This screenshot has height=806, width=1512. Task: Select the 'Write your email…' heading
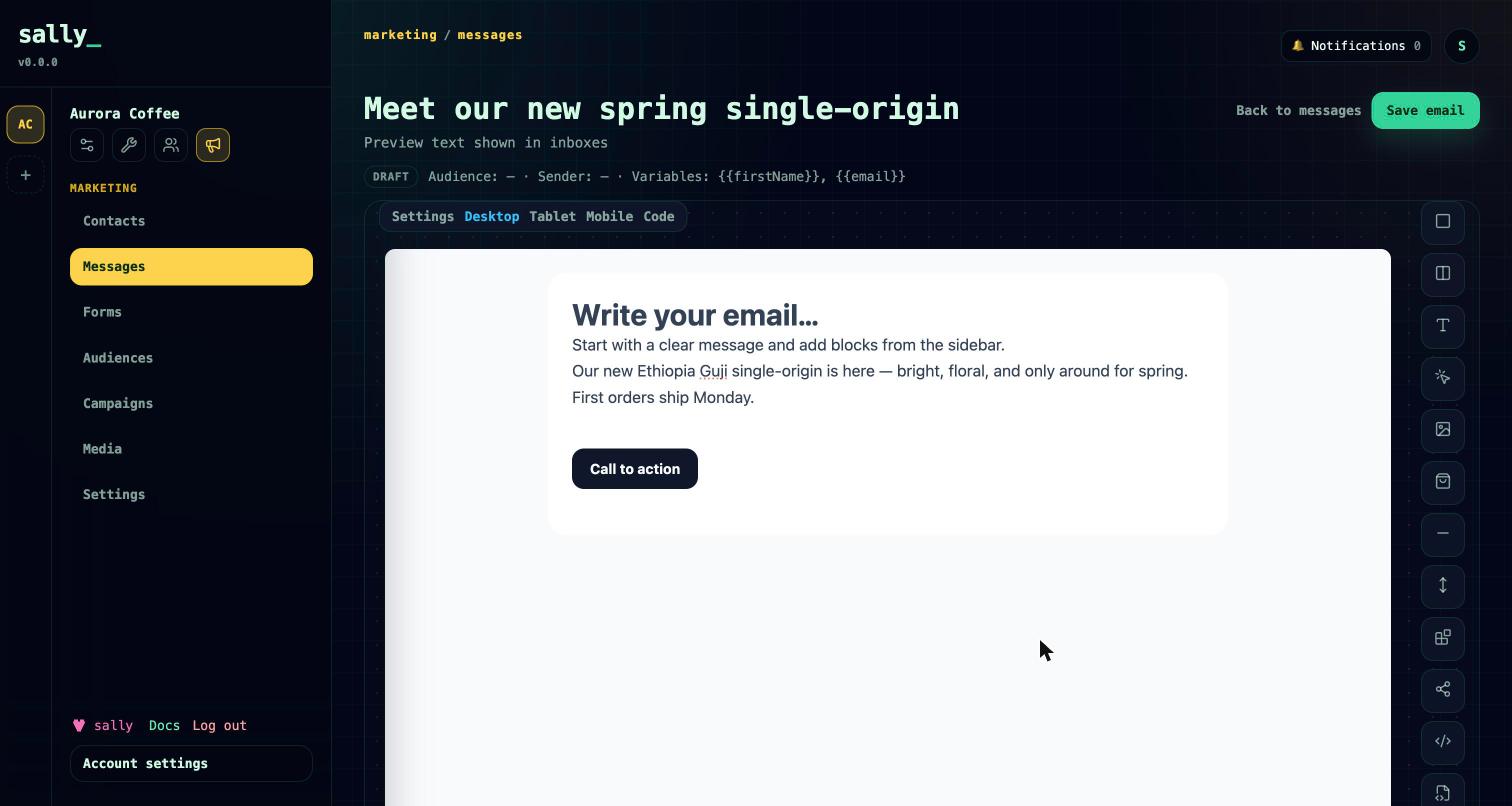[x=695, y=315]
